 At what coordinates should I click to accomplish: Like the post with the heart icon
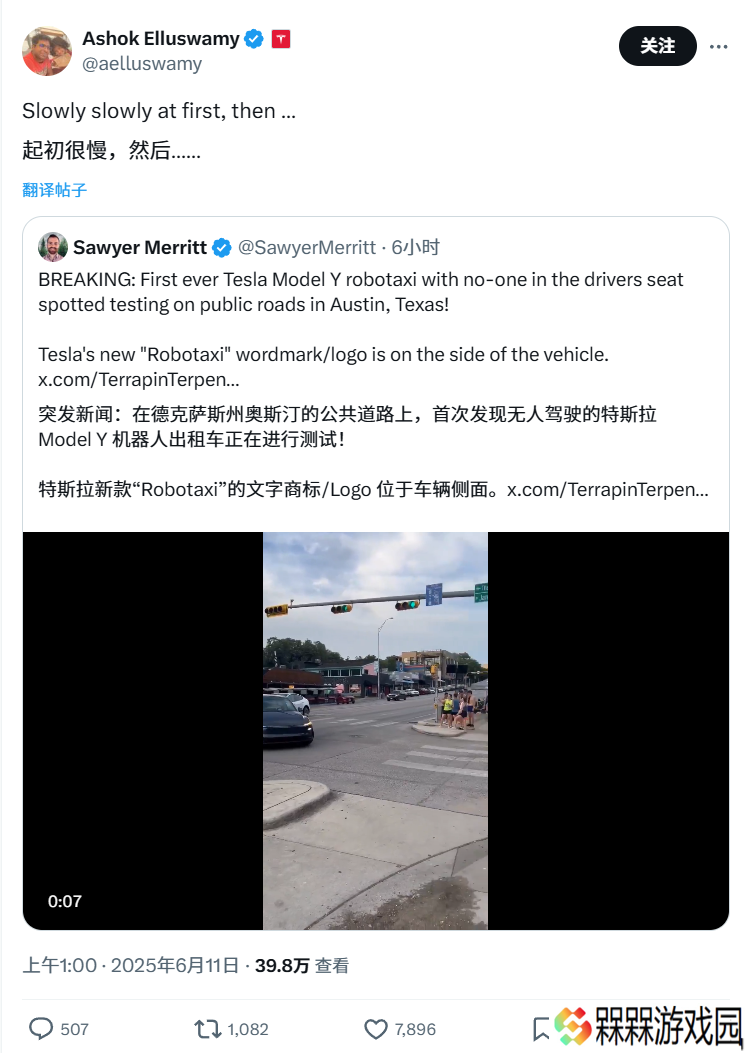tap(376, 1029)
